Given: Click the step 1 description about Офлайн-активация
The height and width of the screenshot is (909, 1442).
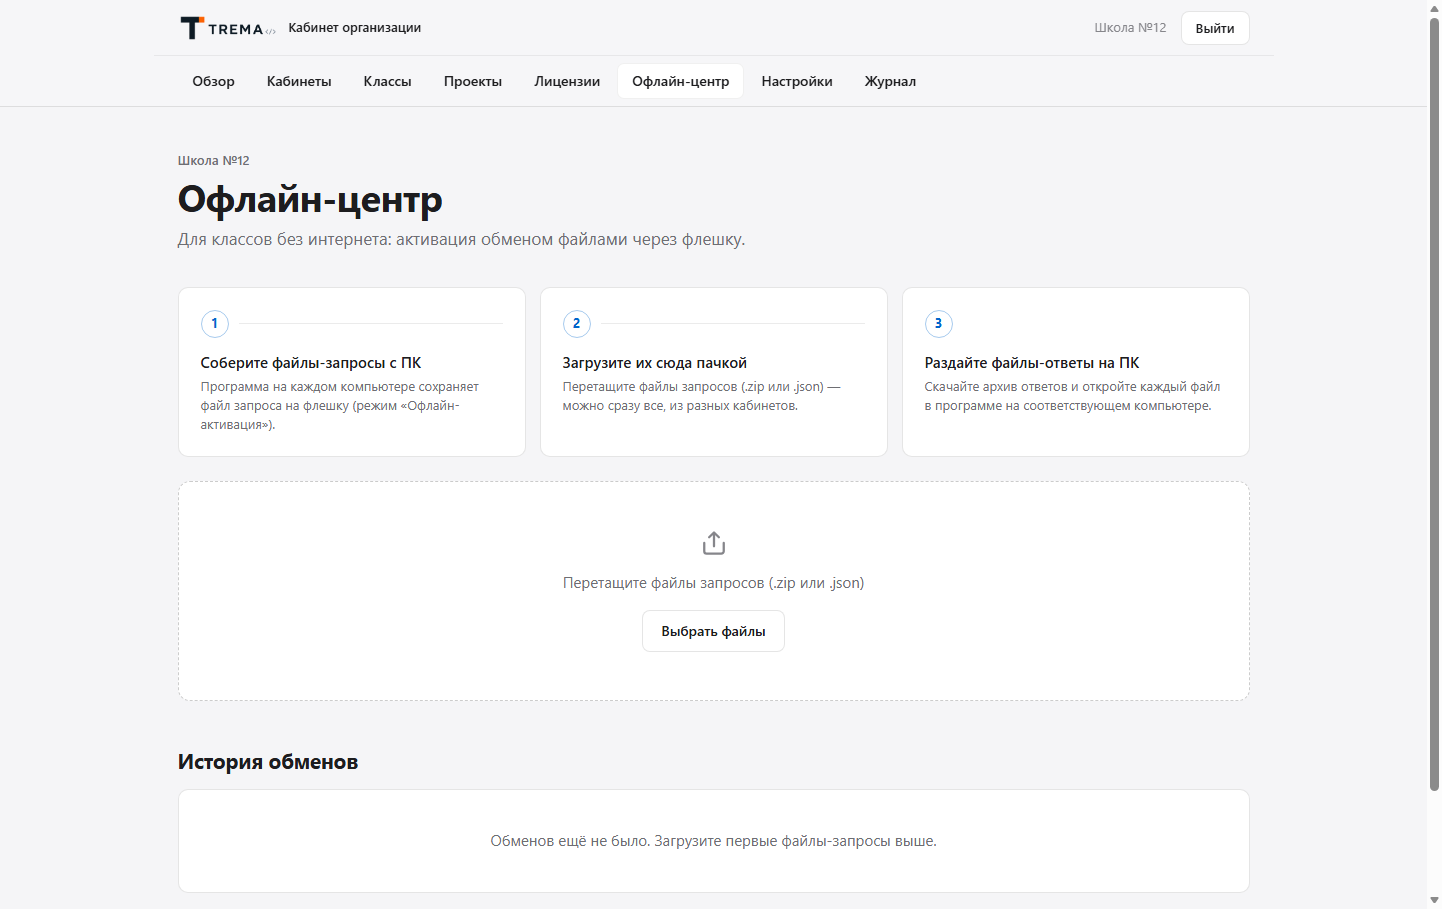Looking at the screenshot, I should coord(340,405).
